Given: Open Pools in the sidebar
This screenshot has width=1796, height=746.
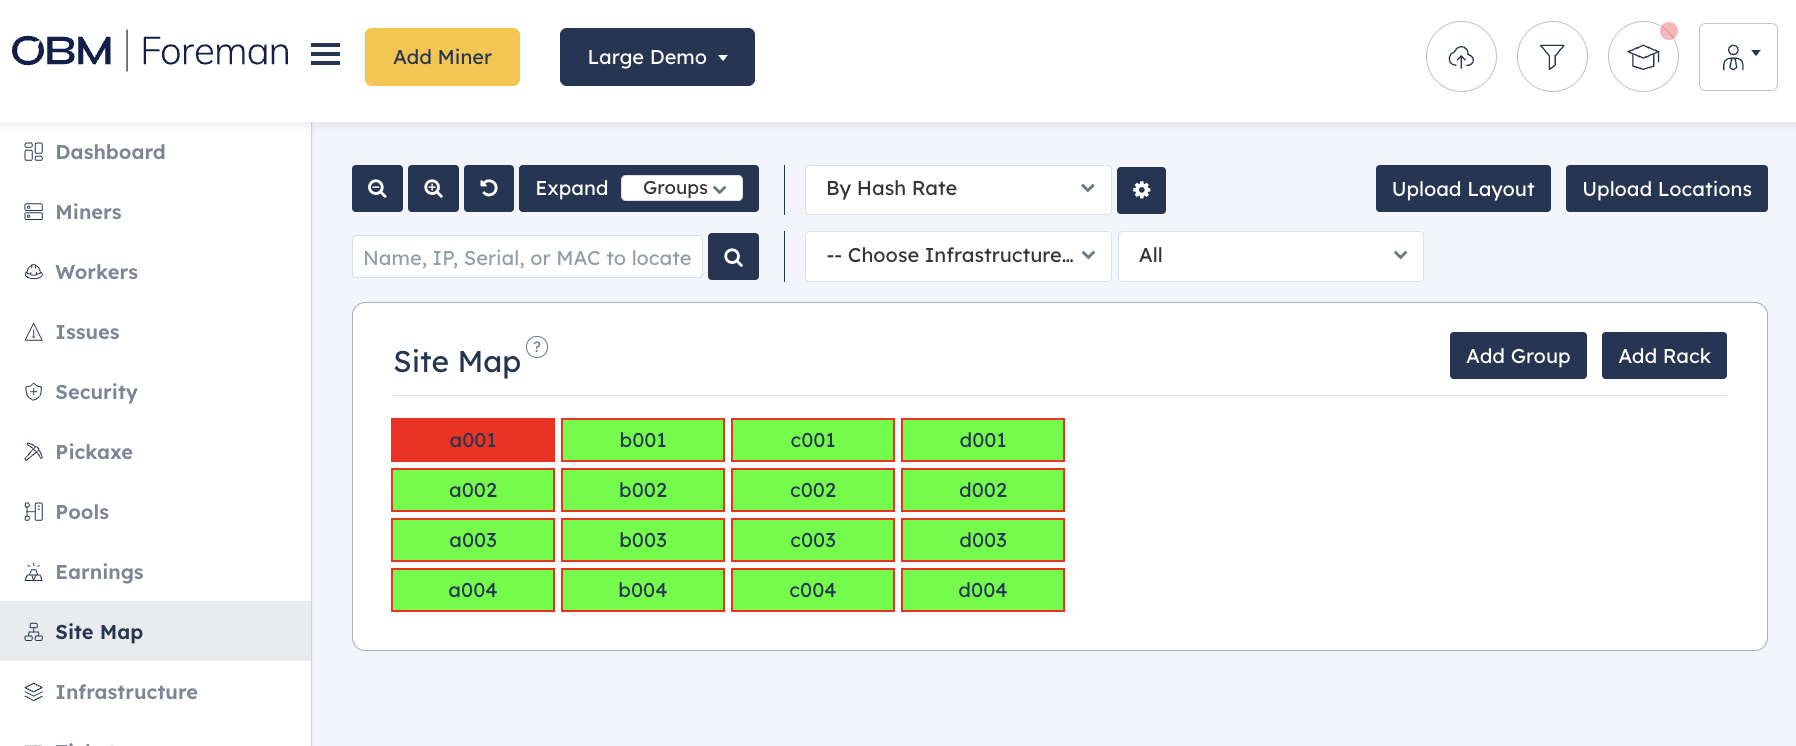Looking at the screenshot, I should [x=155, y=512].
